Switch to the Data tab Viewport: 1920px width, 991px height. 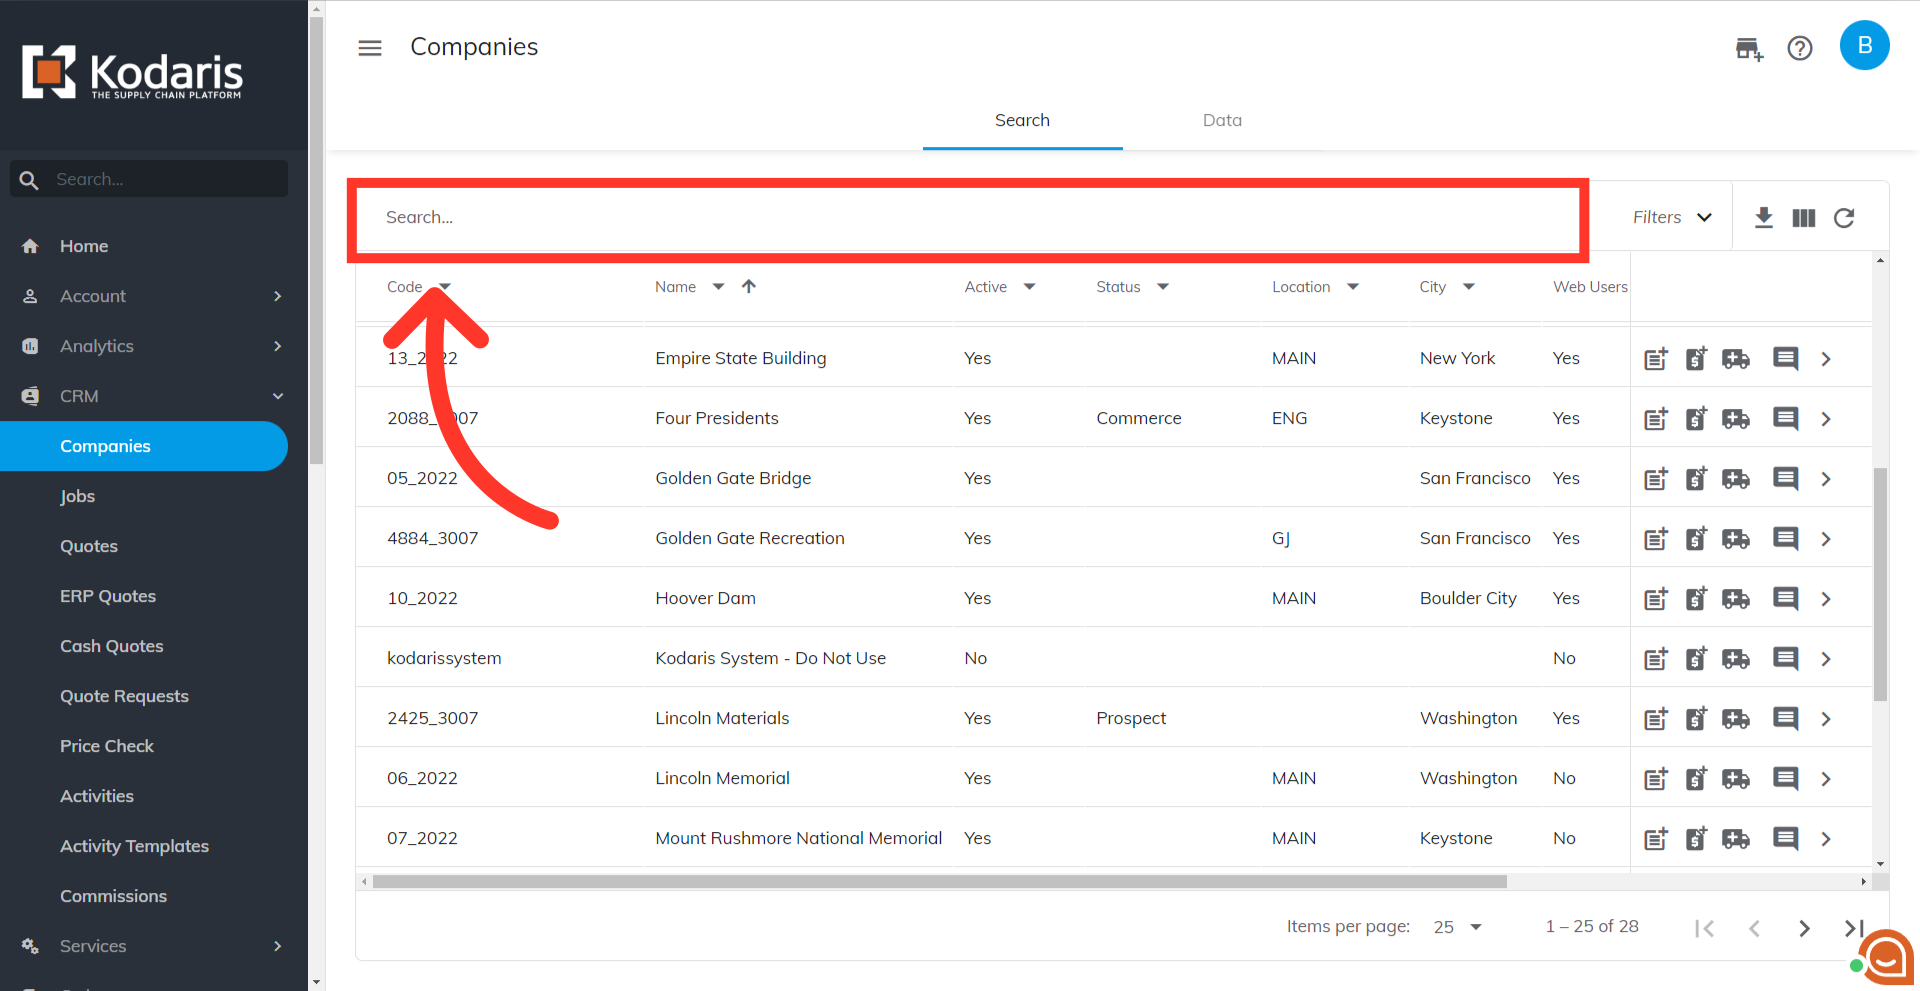tap(1222, 120)
